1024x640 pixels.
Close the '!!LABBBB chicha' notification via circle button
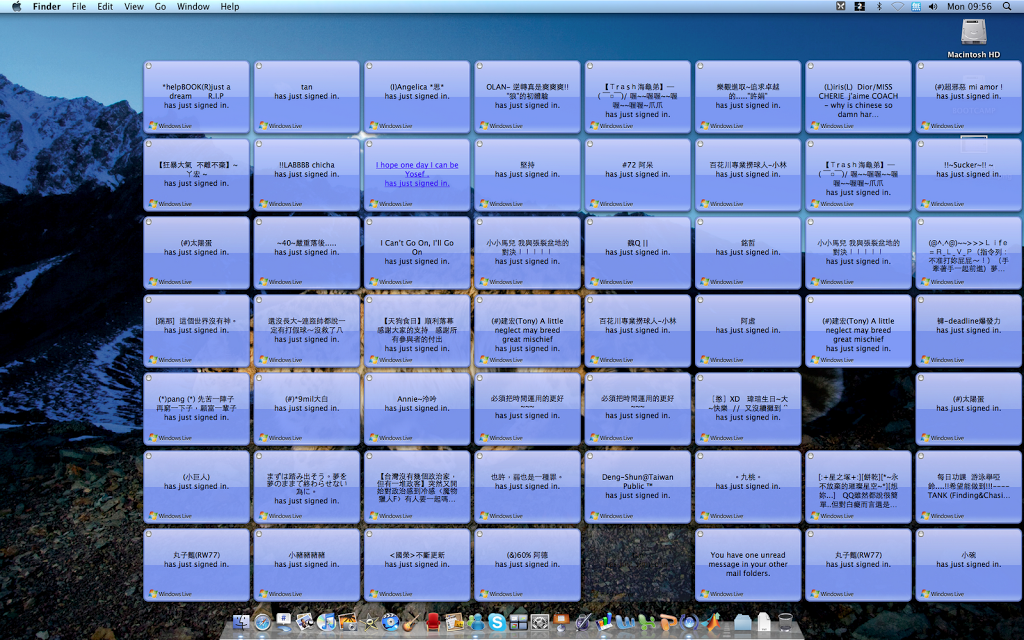click(259, 143)
